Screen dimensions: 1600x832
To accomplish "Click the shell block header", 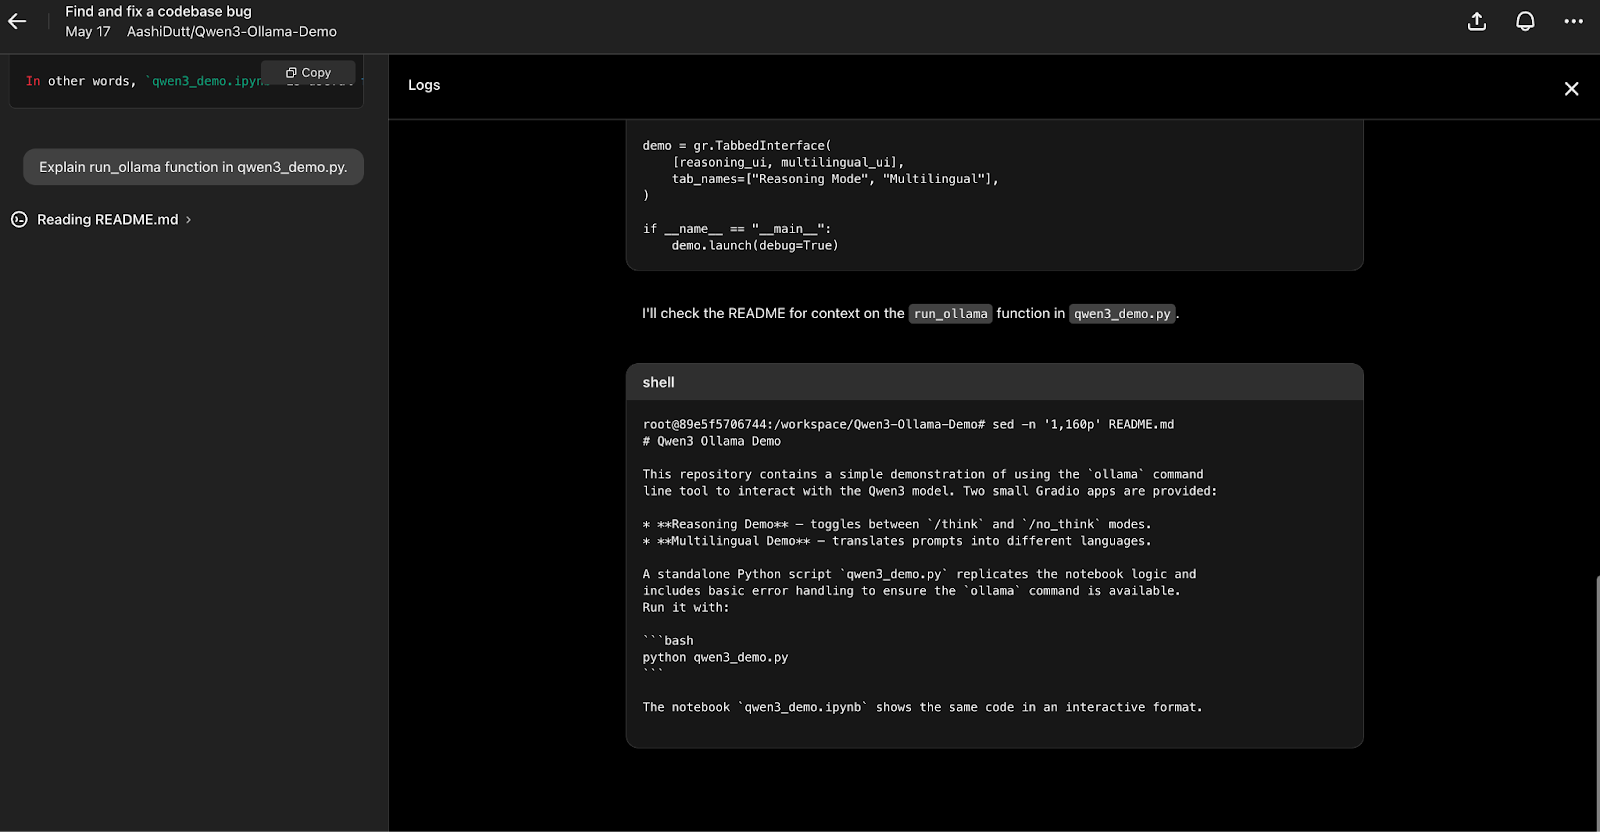I will pyautogui.click(x=994, y=382).
